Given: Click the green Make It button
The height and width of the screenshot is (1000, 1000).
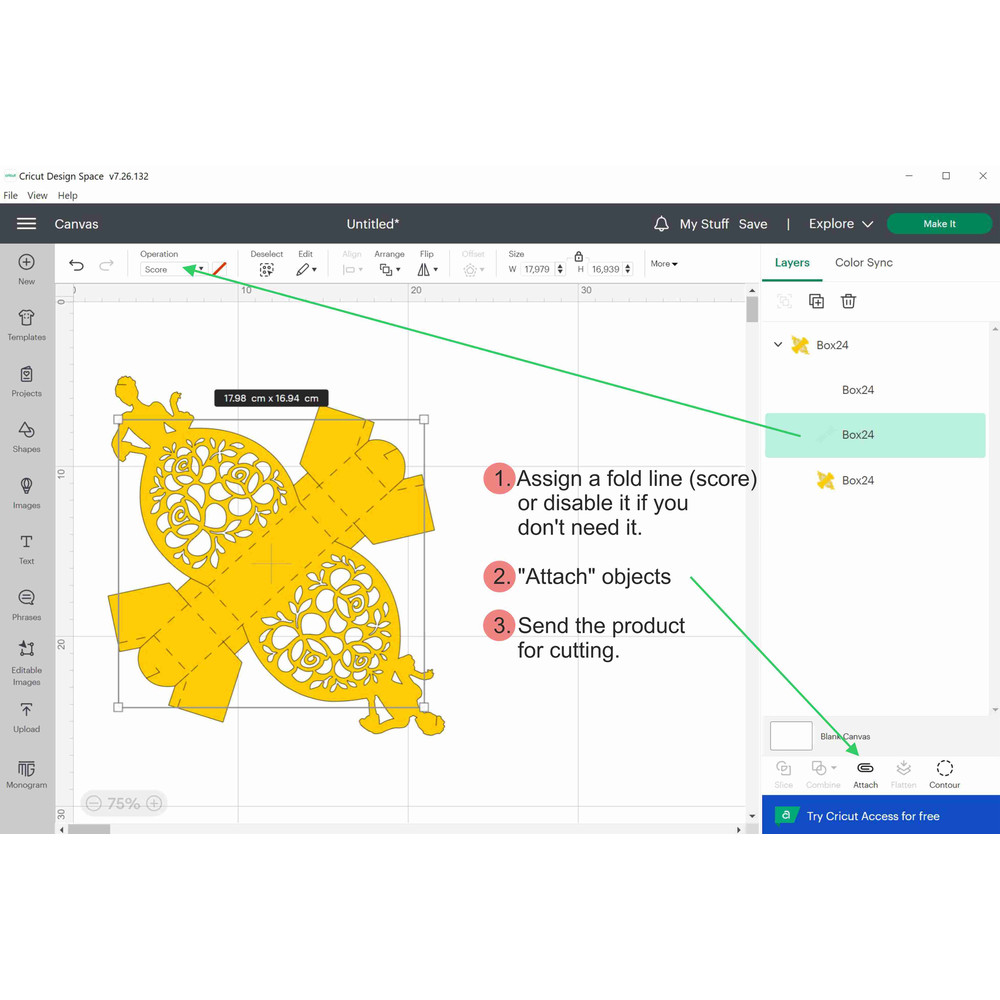Looking at the screenshot, I should coord(938,224).
